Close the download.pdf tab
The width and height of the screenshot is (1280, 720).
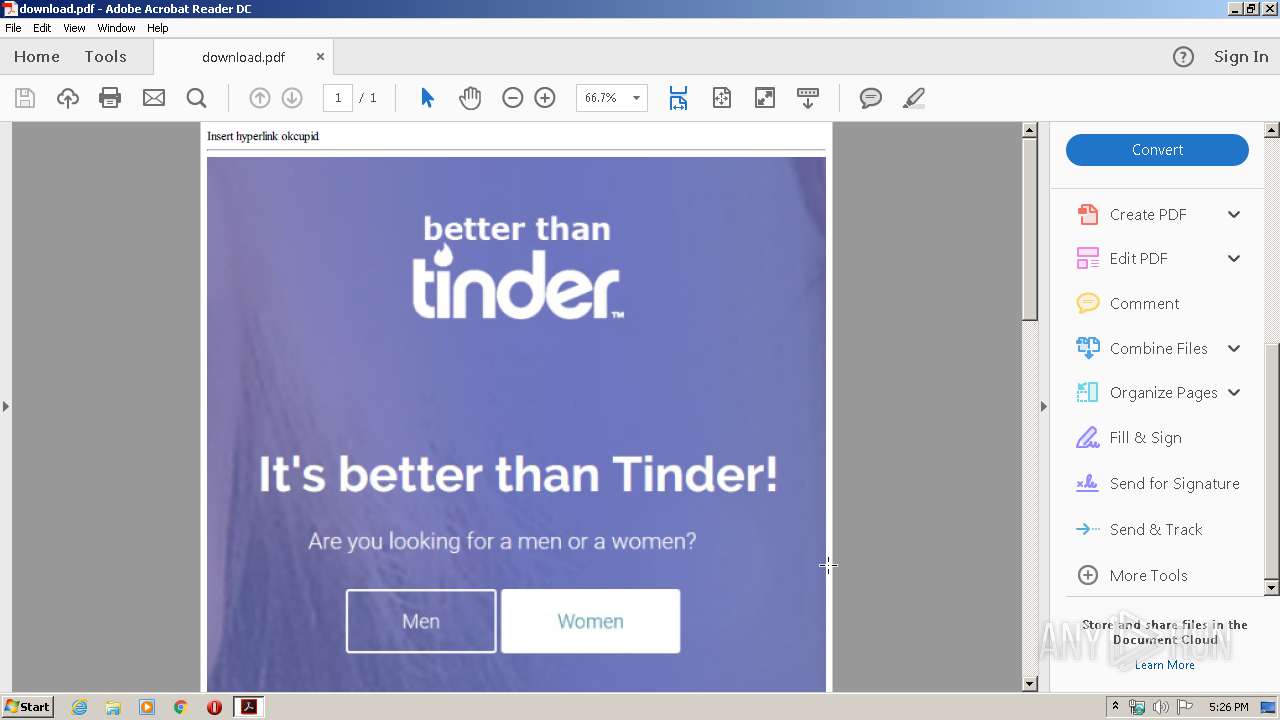[320, 57]
